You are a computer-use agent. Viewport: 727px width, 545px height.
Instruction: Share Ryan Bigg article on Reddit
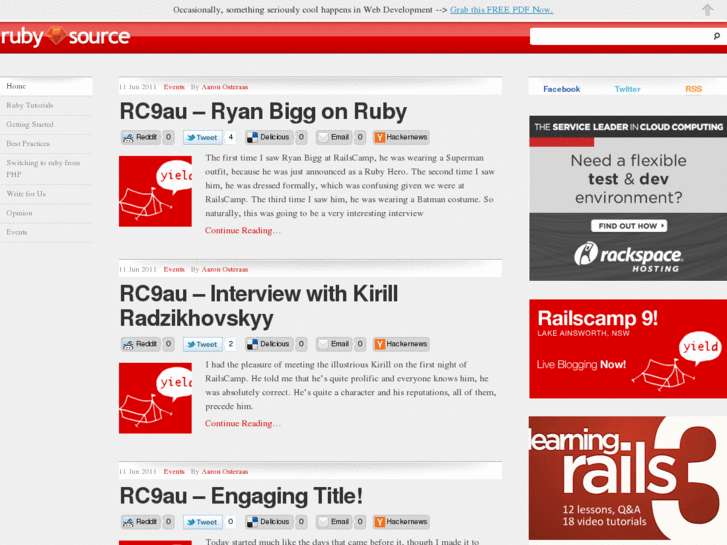140,137
